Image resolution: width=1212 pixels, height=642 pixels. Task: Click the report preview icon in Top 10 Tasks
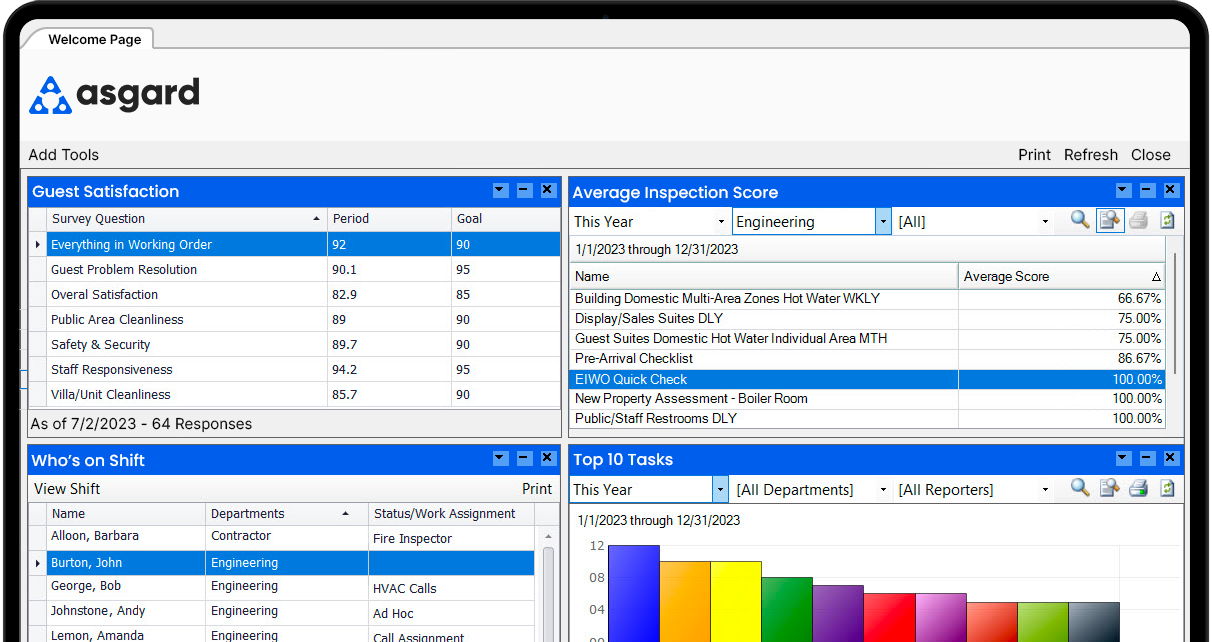tap(1109, 488)
